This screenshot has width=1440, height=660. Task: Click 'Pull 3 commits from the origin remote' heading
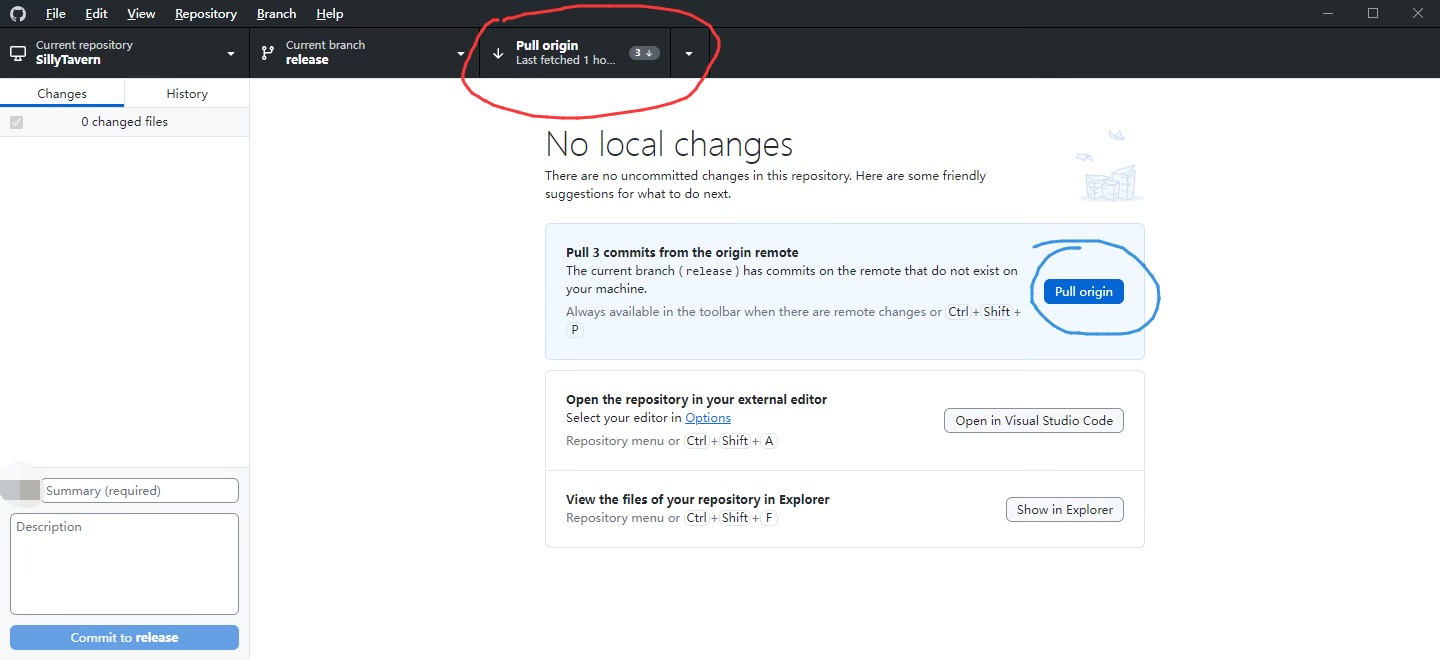(x=682, y=252)
